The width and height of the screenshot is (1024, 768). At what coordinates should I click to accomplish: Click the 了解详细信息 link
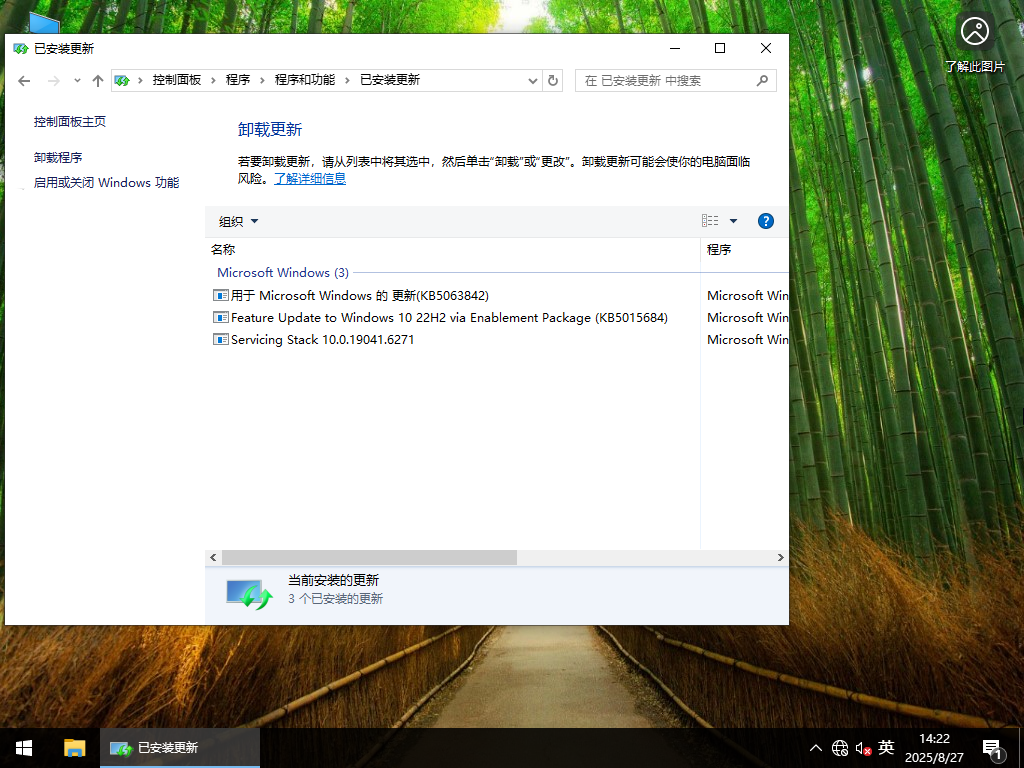click(310, 178)
